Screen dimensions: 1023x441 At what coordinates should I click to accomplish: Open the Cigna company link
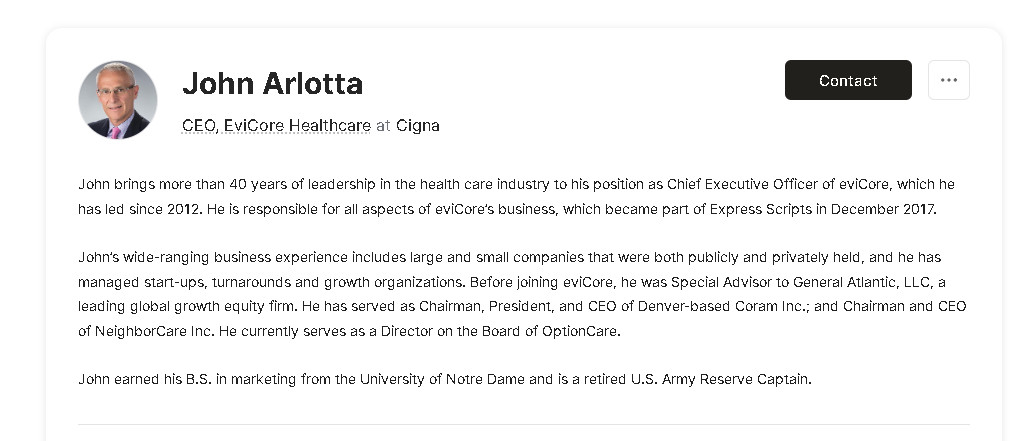[x=418, y=125]
